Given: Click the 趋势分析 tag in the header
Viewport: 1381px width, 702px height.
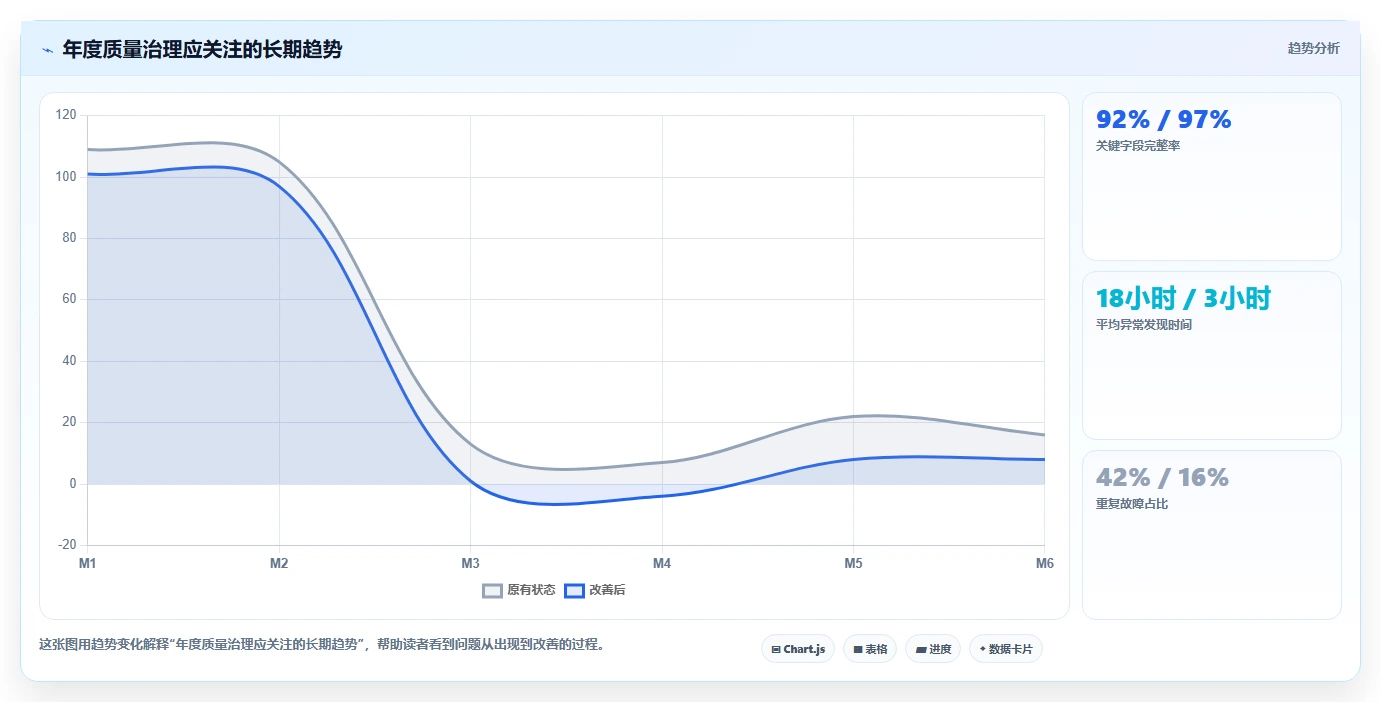Looking at the screenshot, I should click(1313, 48).
